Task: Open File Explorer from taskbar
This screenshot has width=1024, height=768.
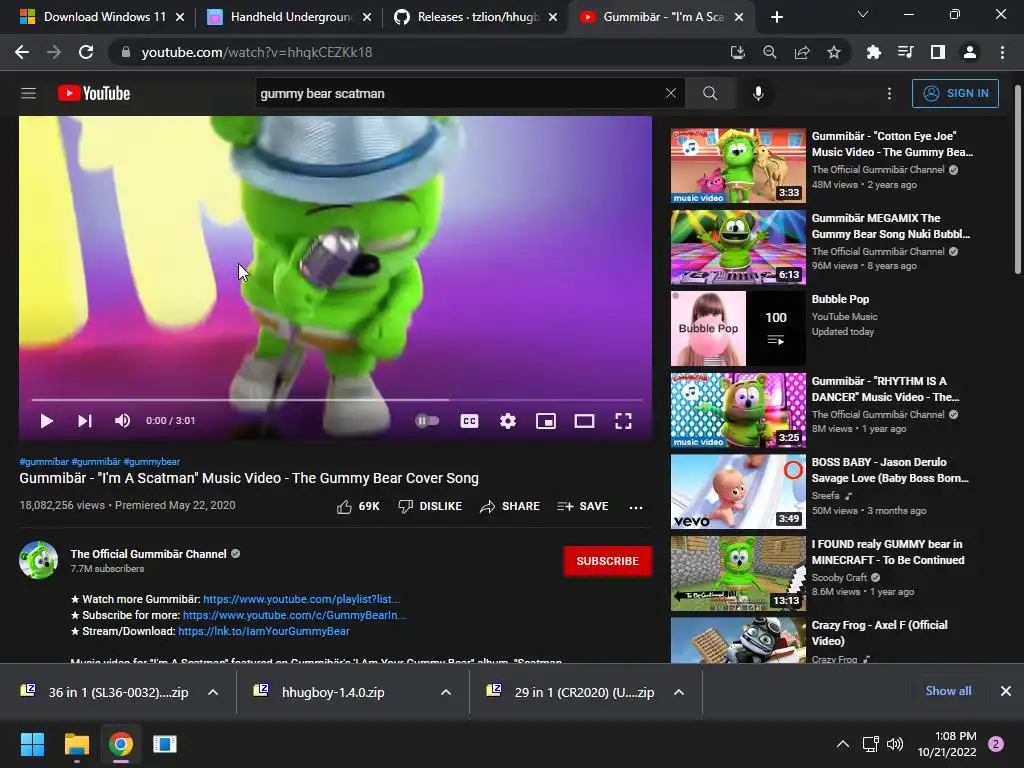Action: coord(76,744)
